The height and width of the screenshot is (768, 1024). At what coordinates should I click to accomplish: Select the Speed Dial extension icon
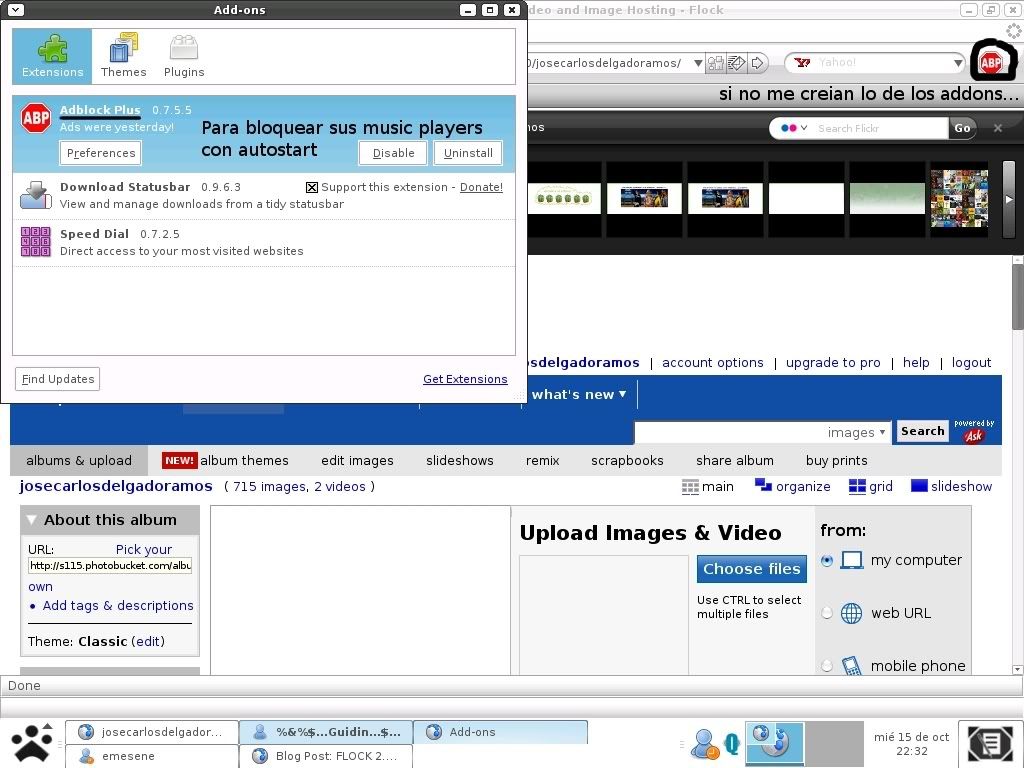tap(35, 242)
